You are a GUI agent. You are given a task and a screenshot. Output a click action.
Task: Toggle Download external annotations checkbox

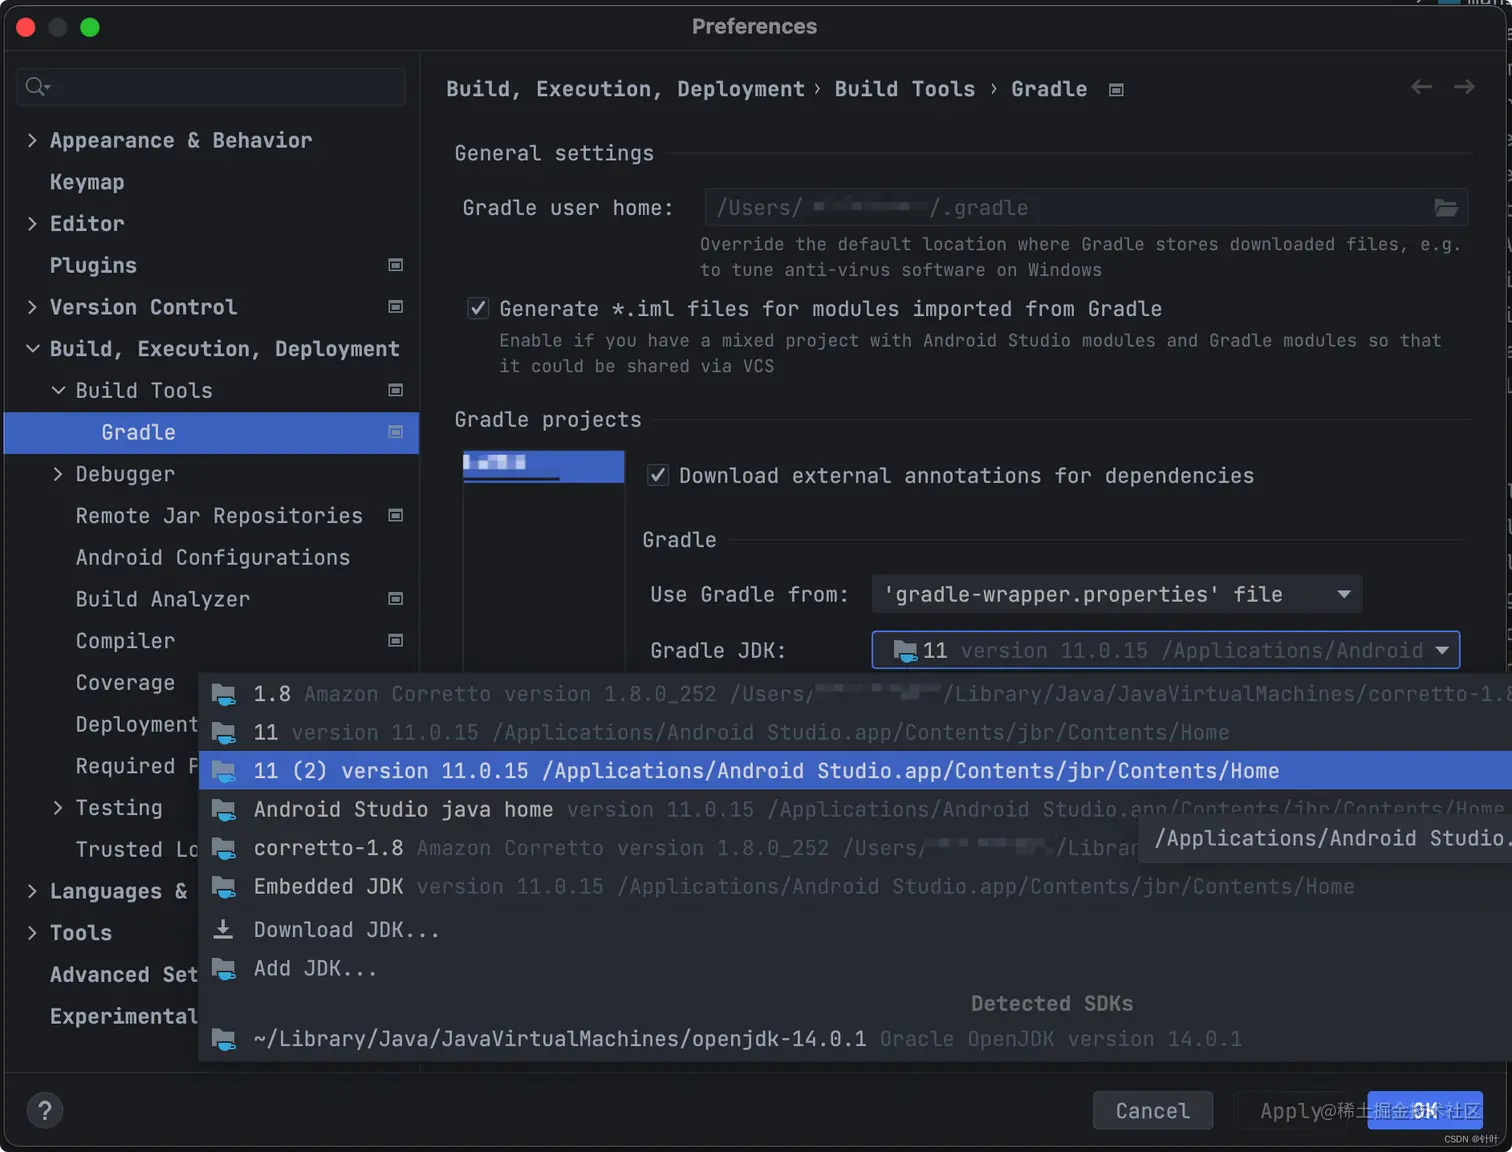point(658,475)
